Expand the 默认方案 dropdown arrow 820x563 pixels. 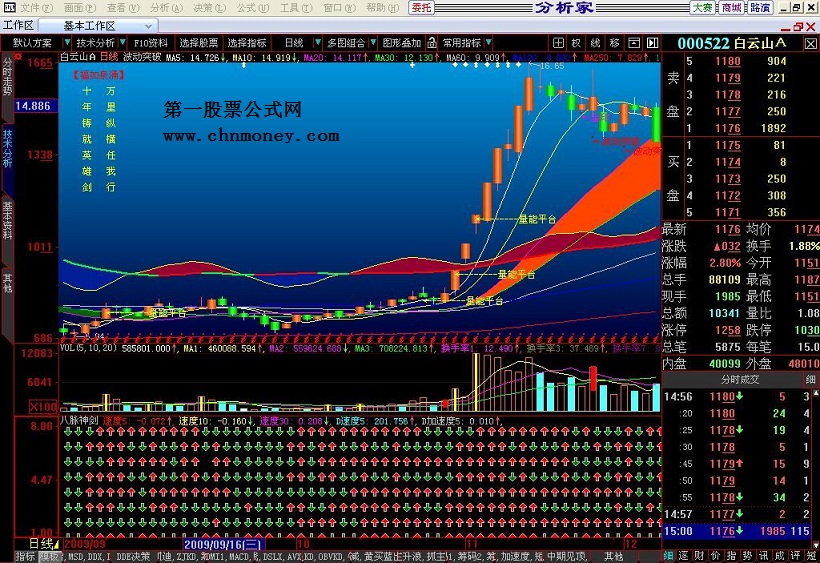pos(67,42)
